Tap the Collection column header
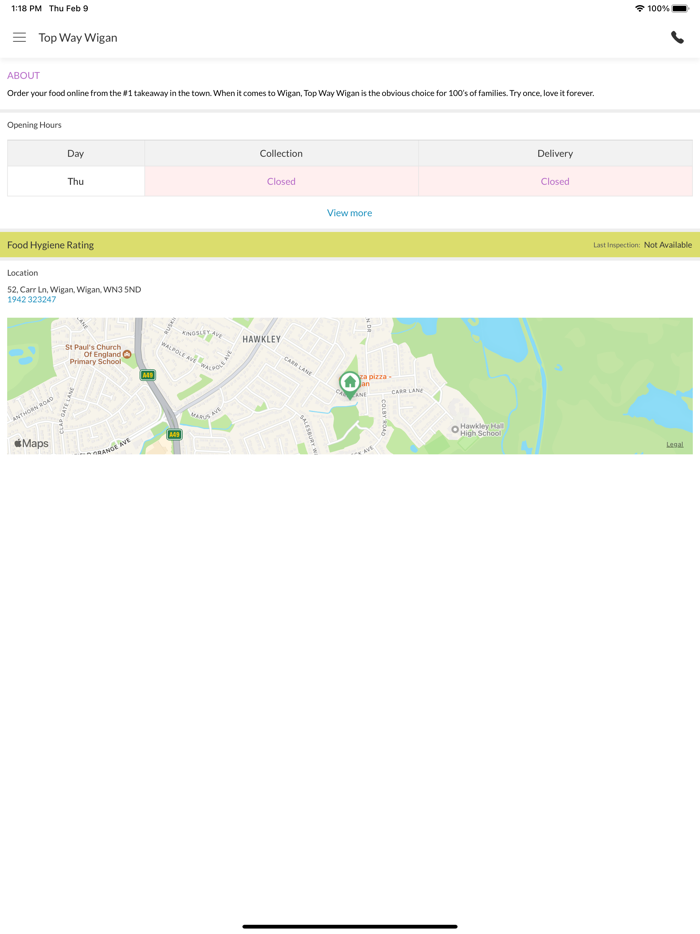The height and width of the screenshot is (934, 700). pyautogui.click(x=281, y=154)
